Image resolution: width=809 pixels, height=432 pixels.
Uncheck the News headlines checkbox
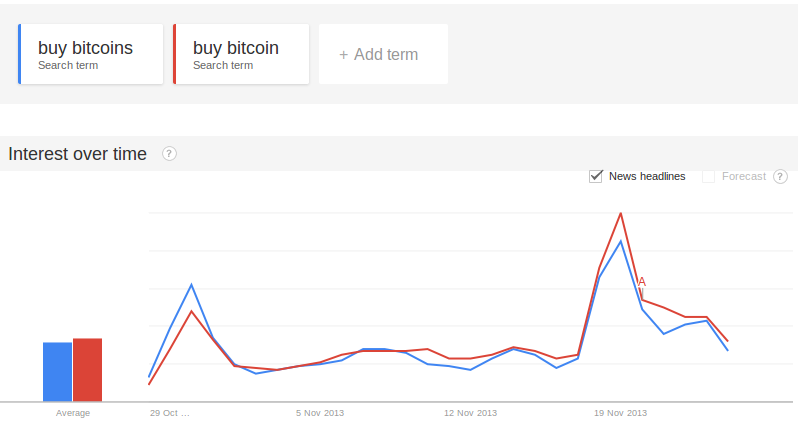click(596, 177)
